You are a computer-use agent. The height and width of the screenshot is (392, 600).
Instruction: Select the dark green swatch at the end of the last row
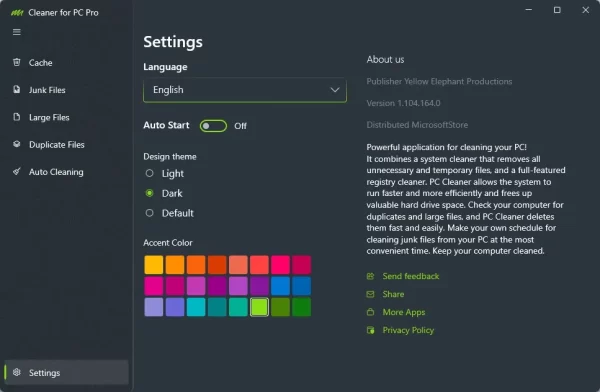pyautogui.click(x=301, y=307)
